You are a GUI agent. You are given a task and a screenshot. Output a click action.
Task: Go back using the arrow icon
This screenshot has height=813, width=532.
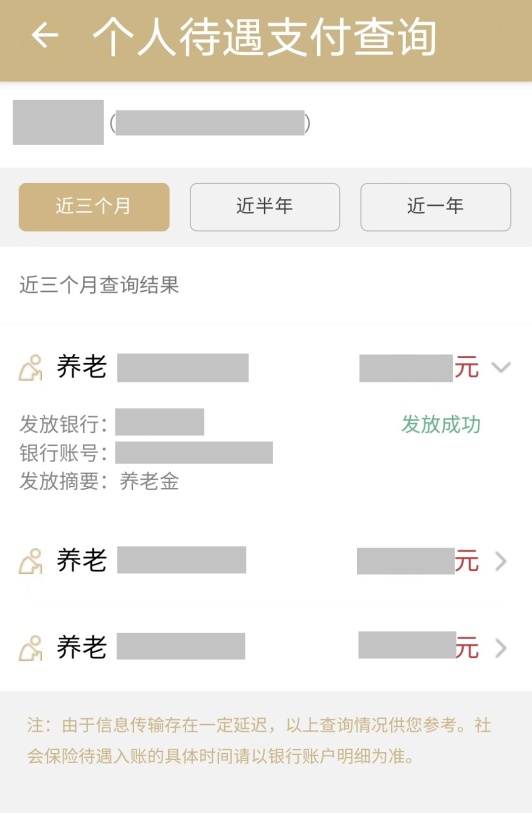click(x=45, y=36)
